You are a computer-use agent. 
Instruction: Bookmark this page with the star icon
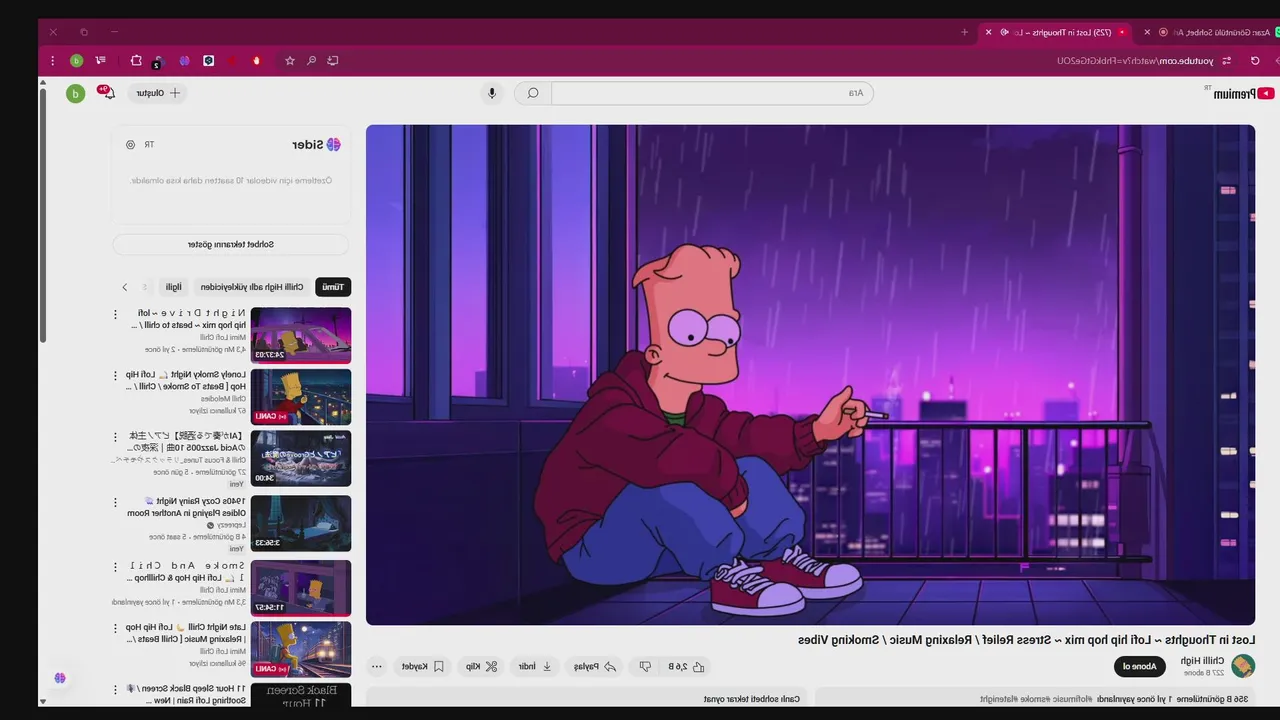(290, 61)
